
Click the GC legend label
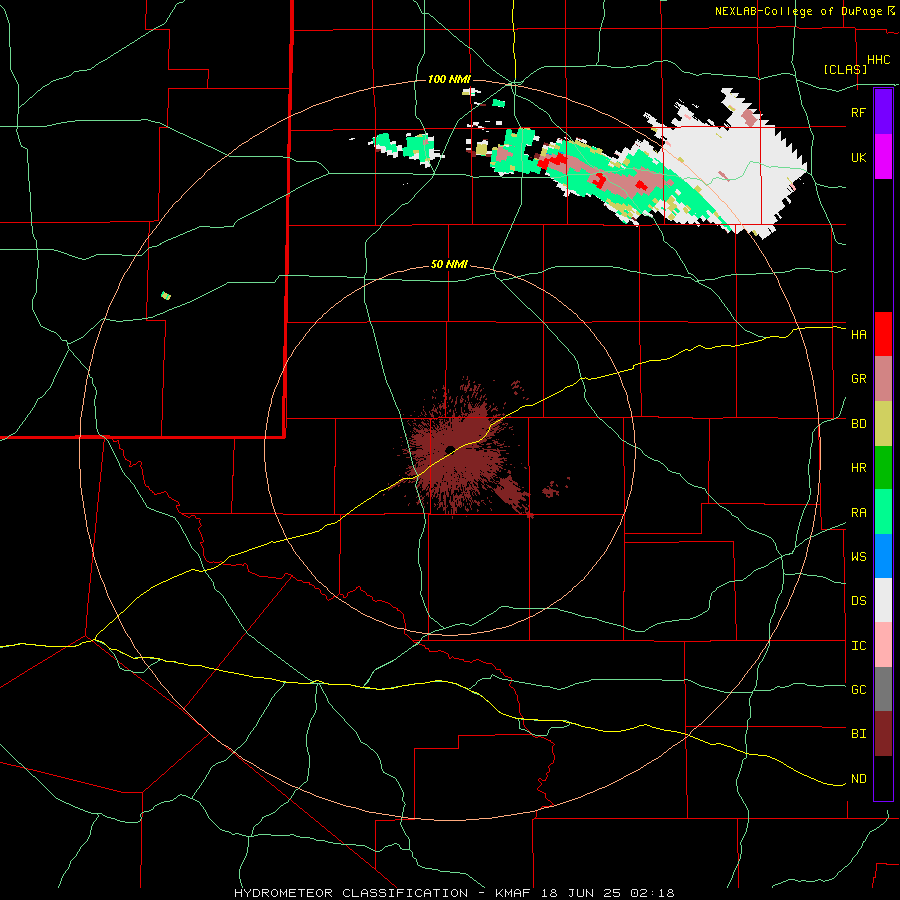point(858,690)
